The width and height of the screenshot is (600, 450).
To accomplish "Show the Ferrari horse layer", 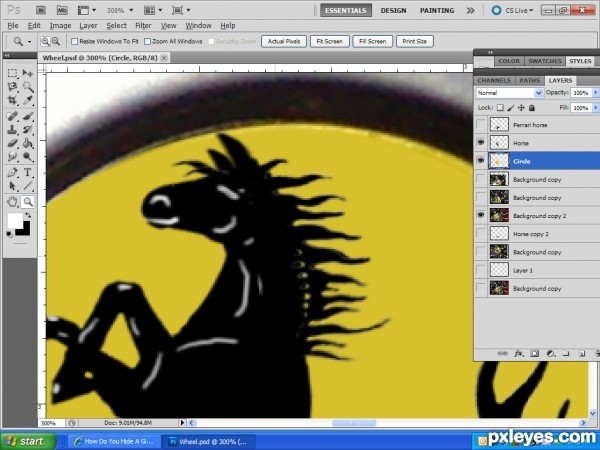I will [x=481, y=125].
